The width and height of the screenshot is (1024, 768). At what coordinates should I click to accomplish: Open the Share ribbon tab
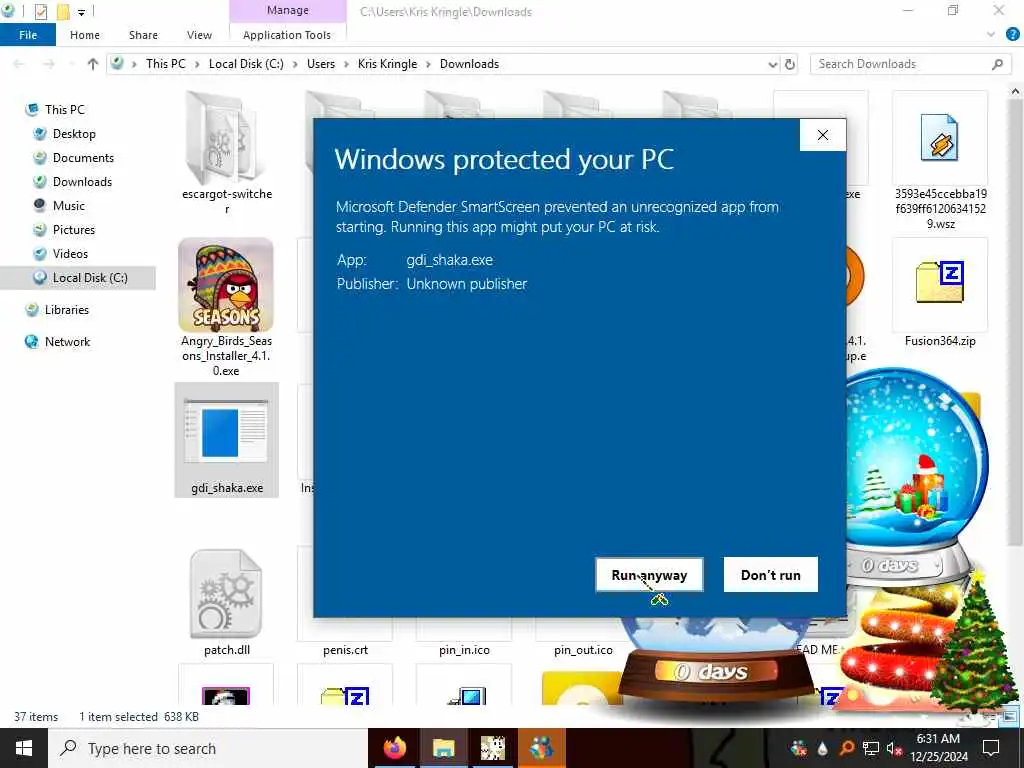[x=143, y=35]
